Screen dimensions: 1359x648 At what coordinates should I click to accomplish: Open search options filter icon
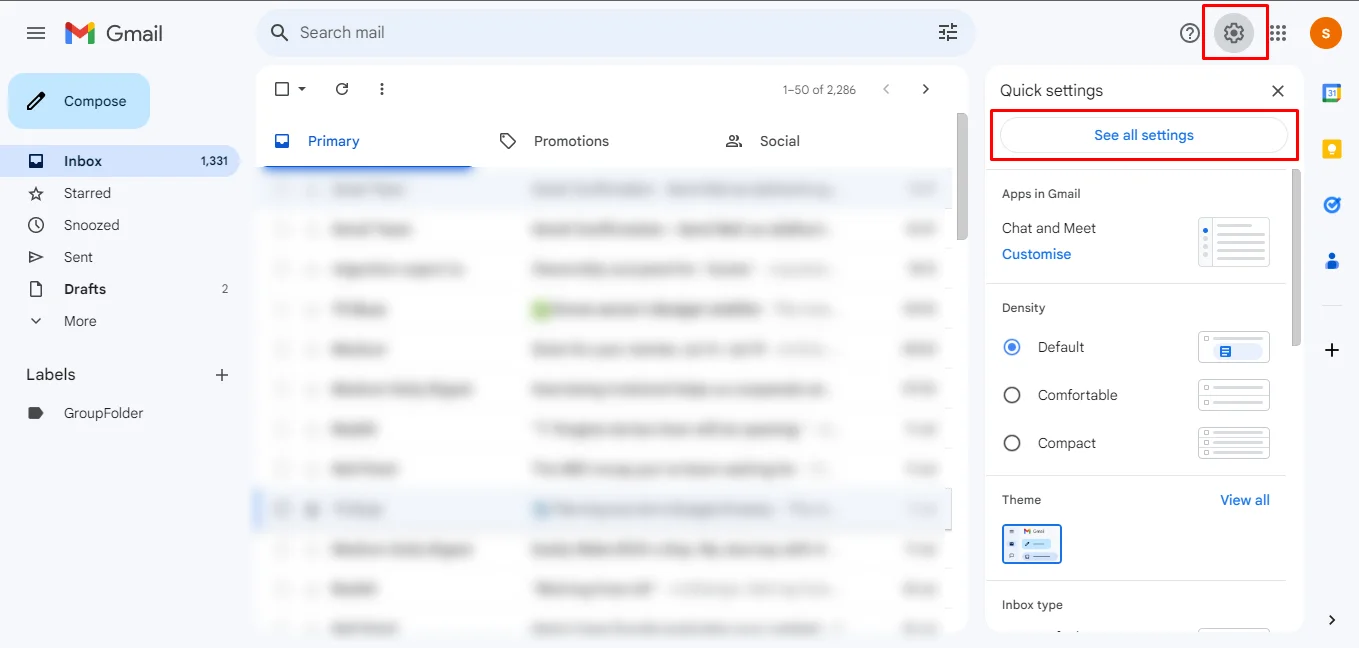tap(948, 33)
